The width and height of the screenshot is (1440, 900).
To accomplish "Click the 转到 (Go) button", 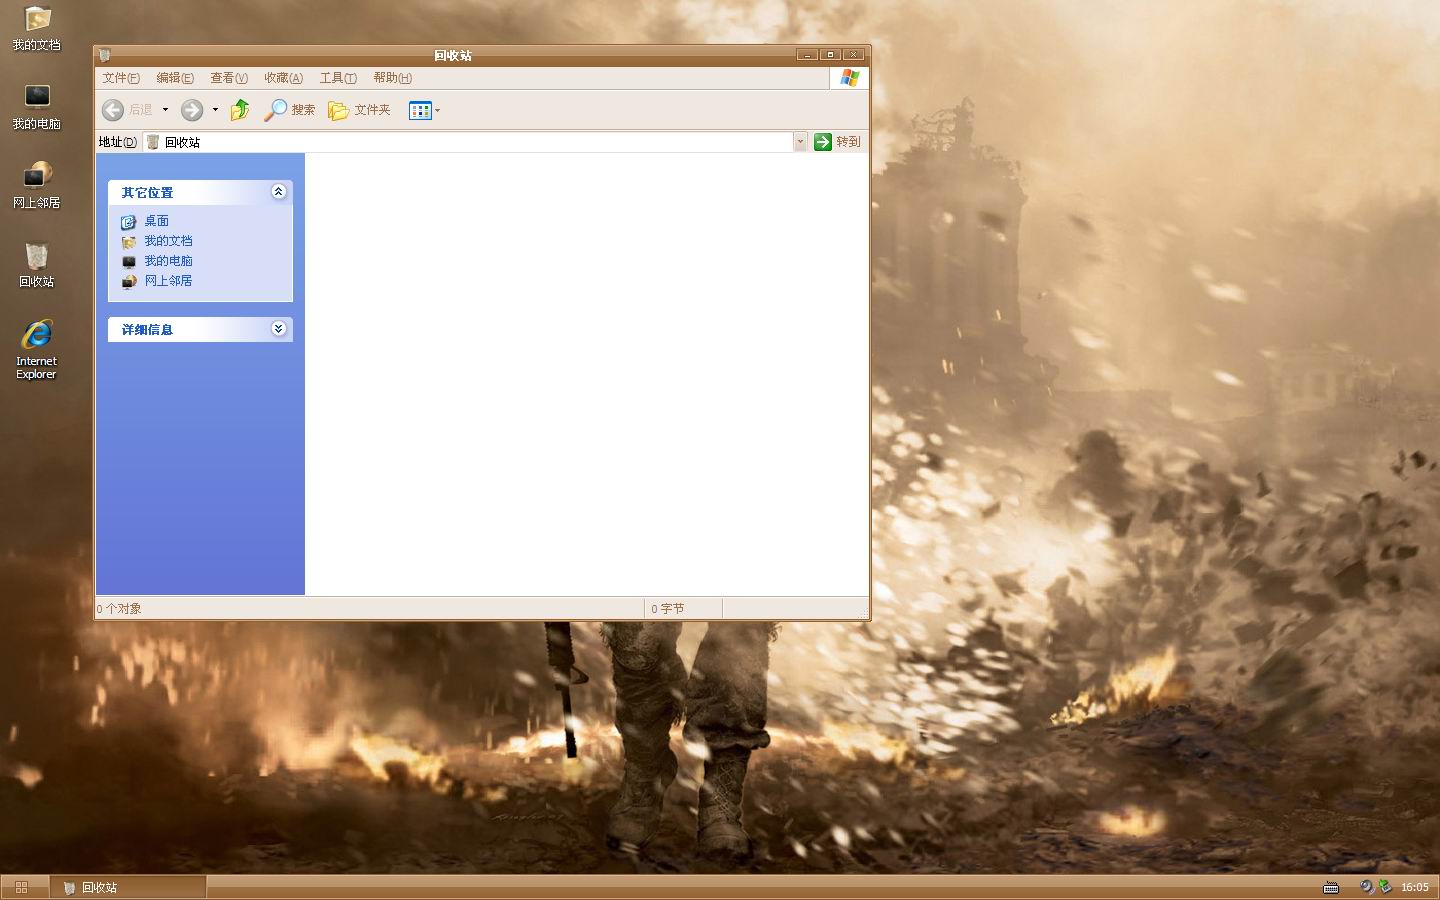I will (x=837, y=142).
